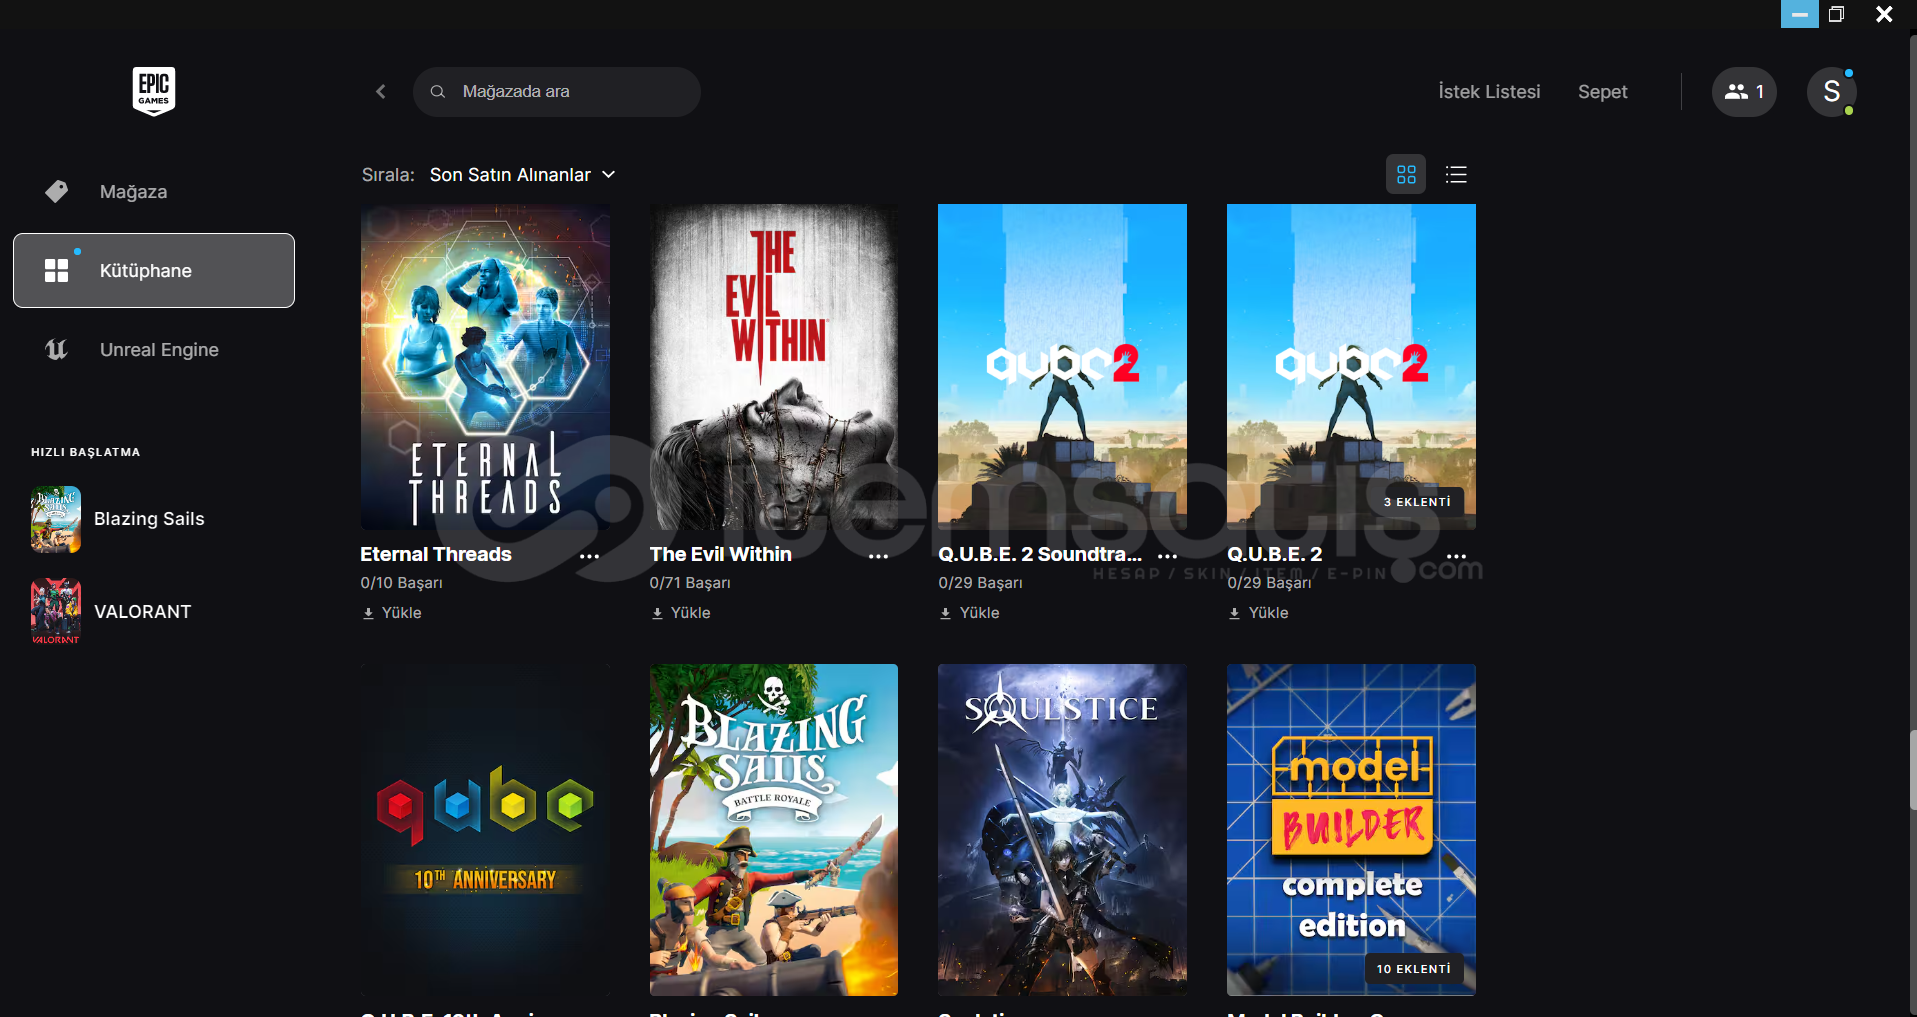Select the Kütüphane library tab
The image size is (1917, 1017).
[154, 271]
